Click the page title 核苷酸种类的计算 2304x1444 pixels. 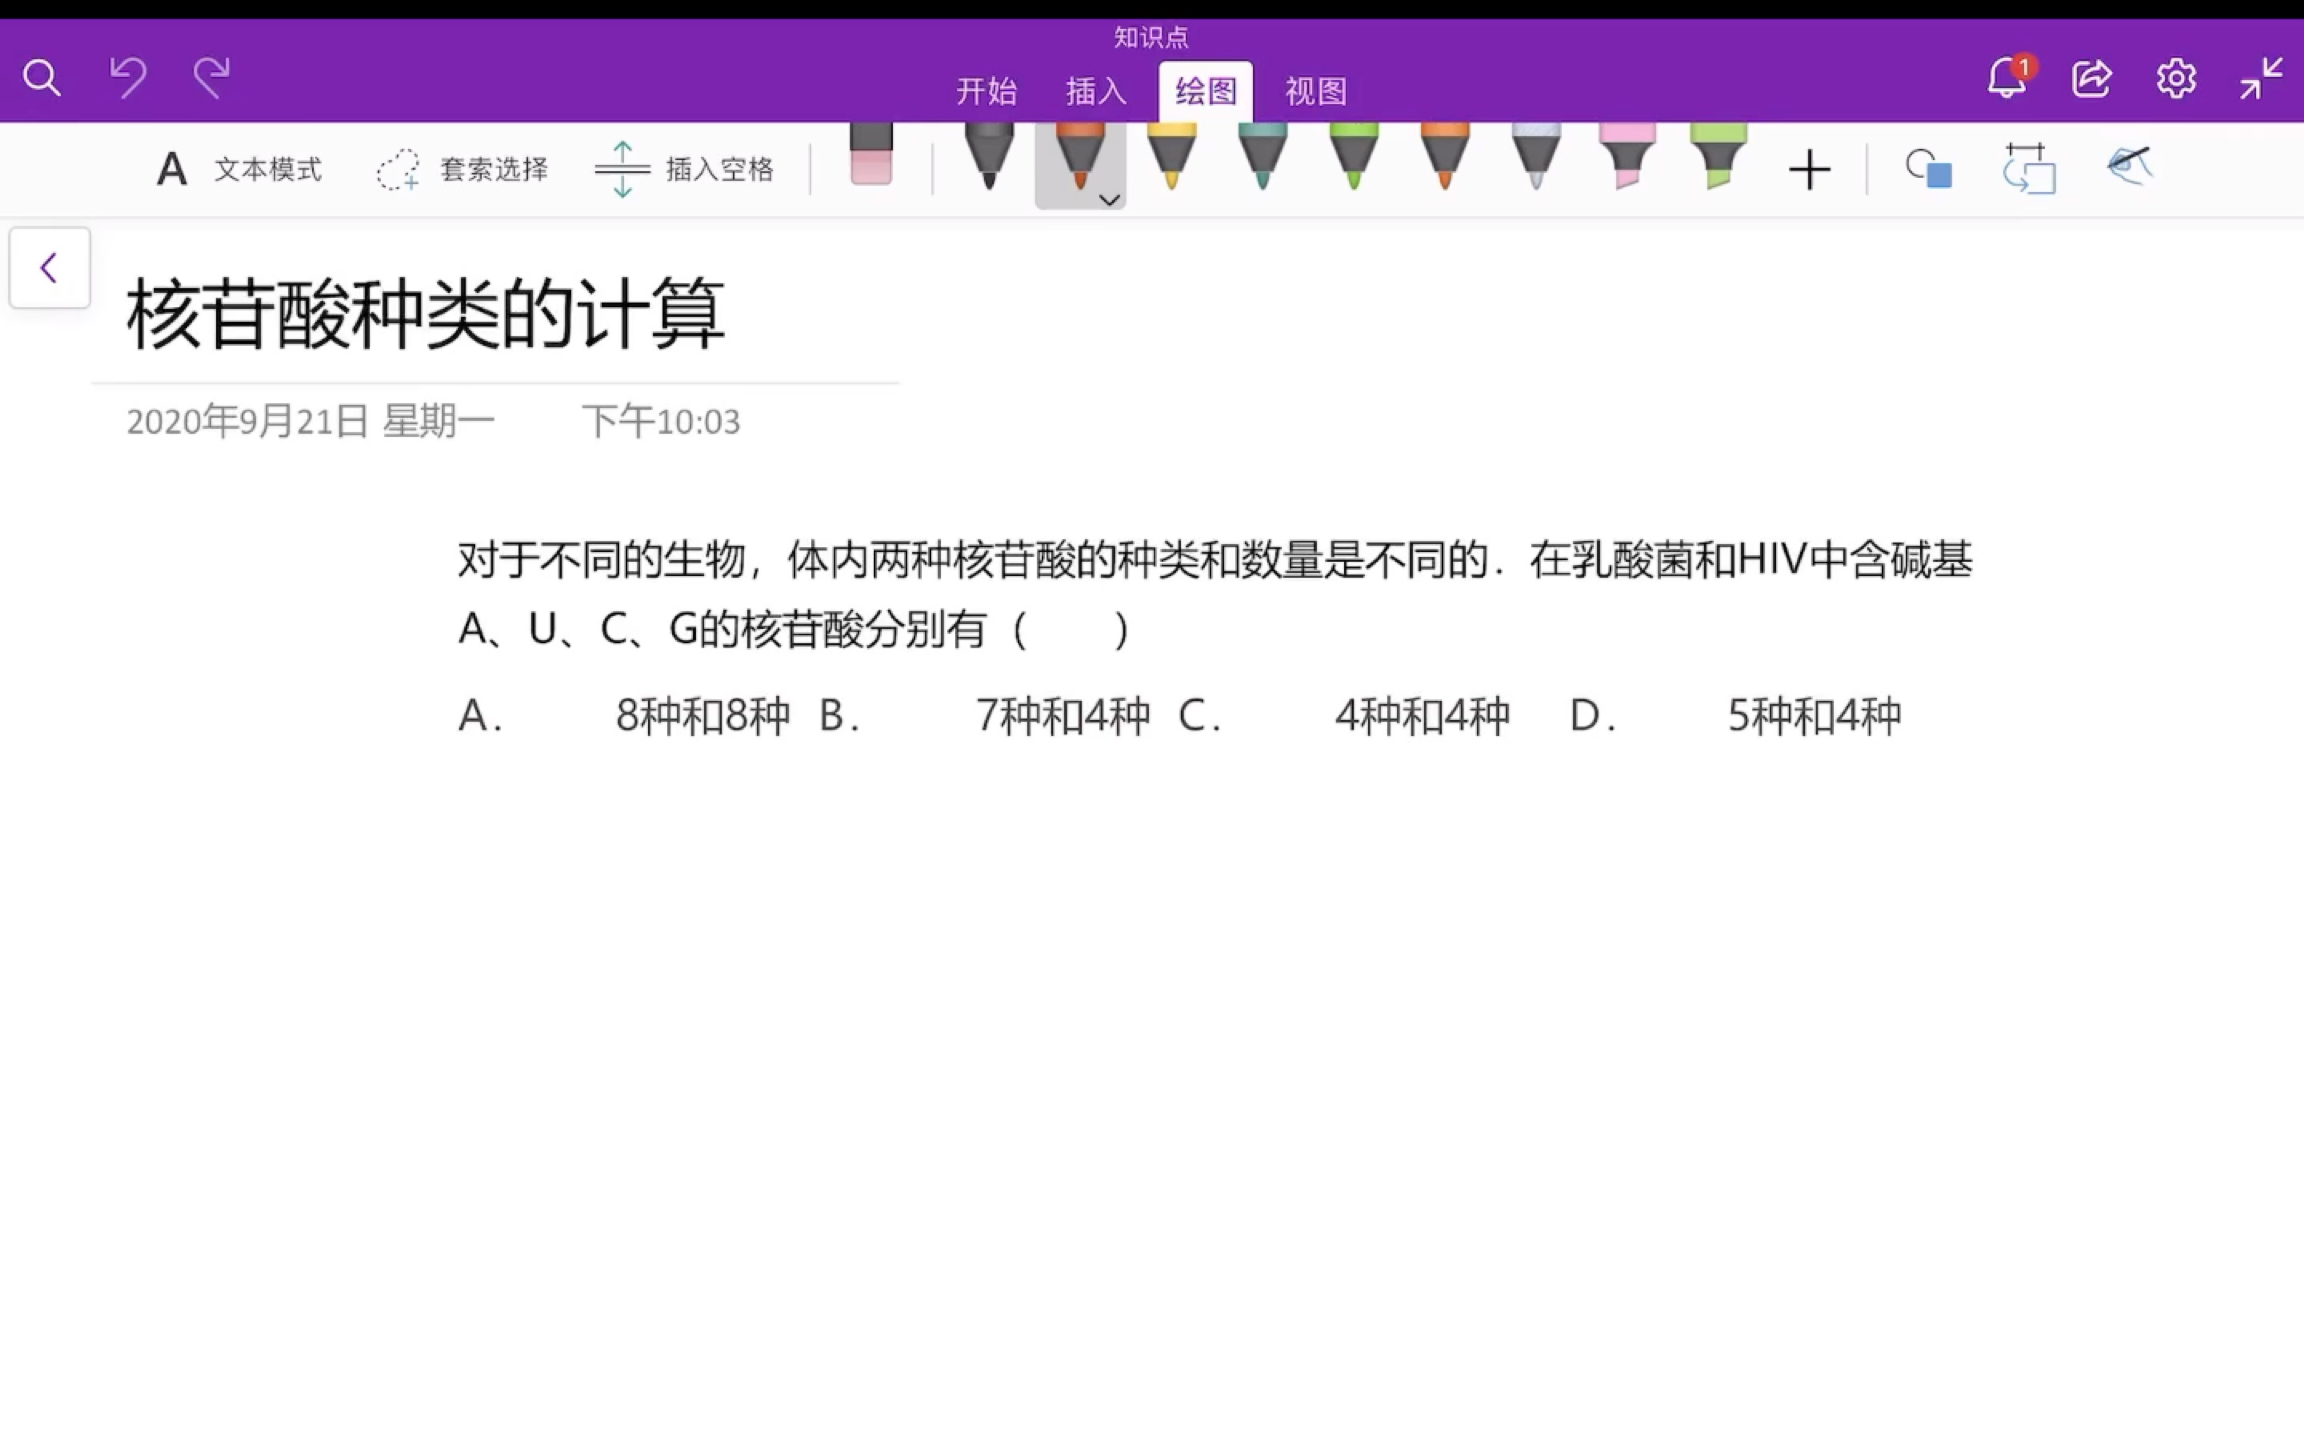[426, 314]
